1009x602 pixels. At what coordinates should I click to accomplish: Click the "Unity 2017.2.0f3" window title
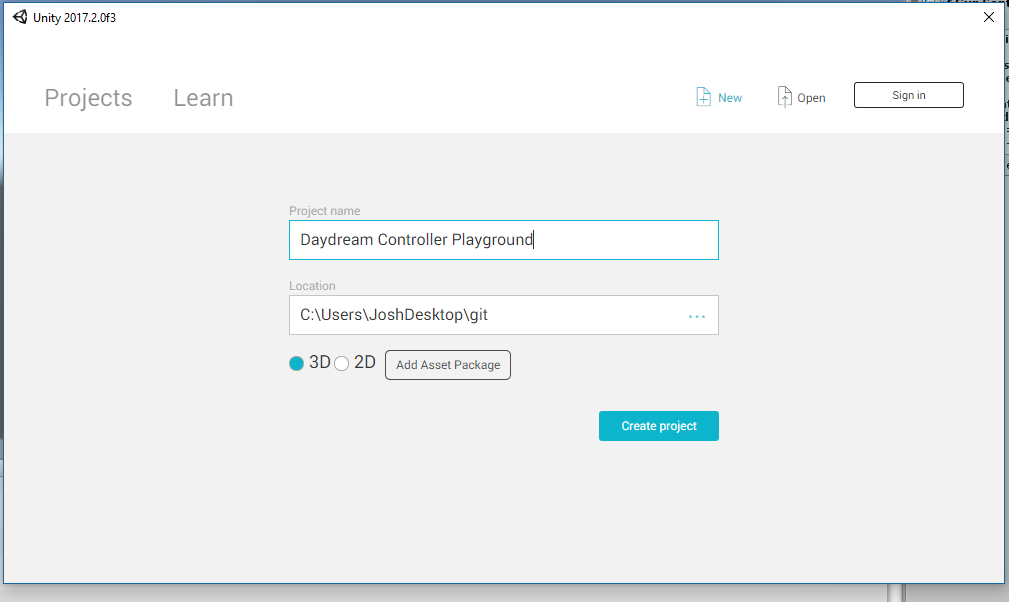(x=75, y=17)
